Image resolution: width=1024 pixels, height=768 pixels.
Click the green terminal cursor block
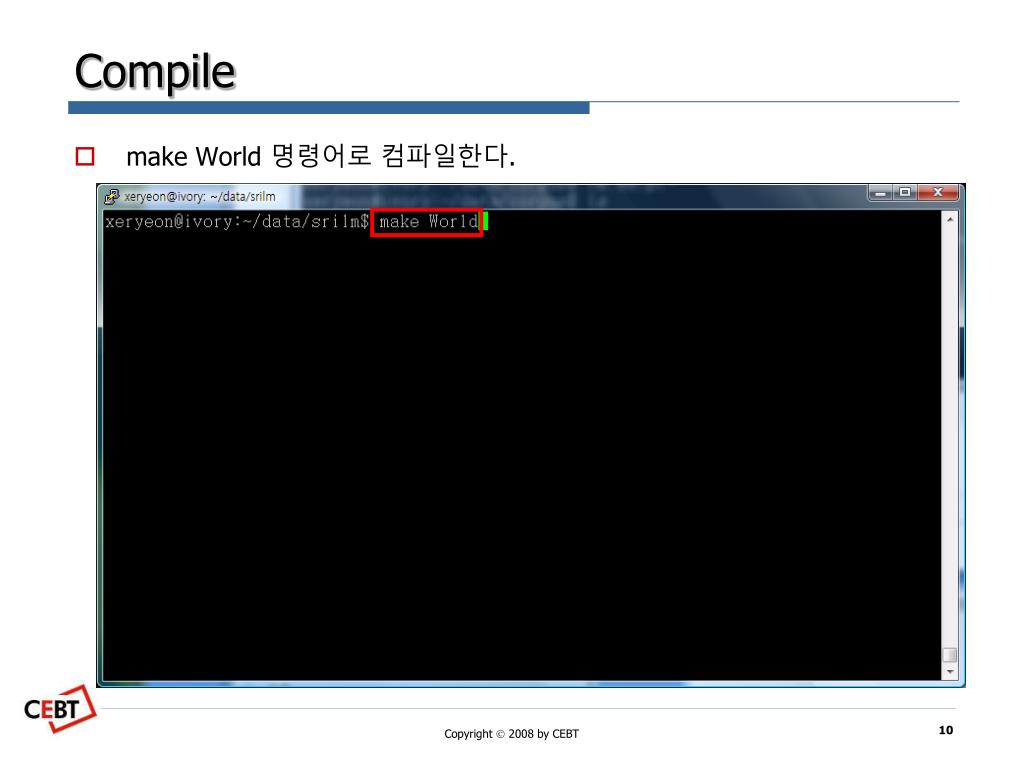click(485, 221)
